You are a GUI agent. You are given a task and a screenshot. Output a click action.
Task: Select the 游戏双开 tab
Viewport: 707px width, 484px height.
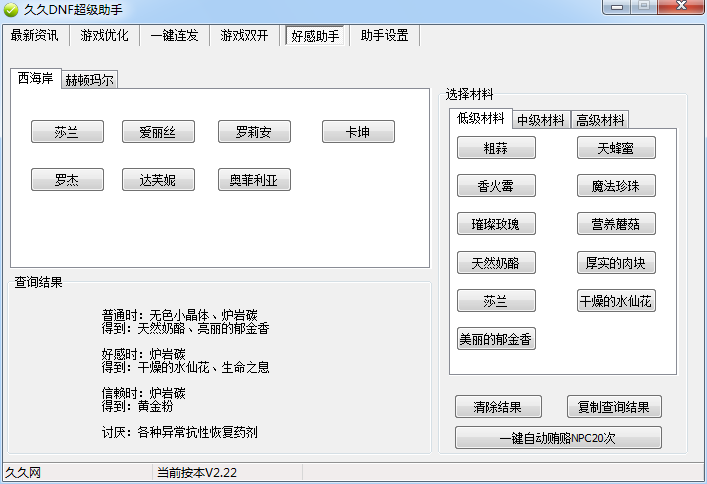coord(244,35)
